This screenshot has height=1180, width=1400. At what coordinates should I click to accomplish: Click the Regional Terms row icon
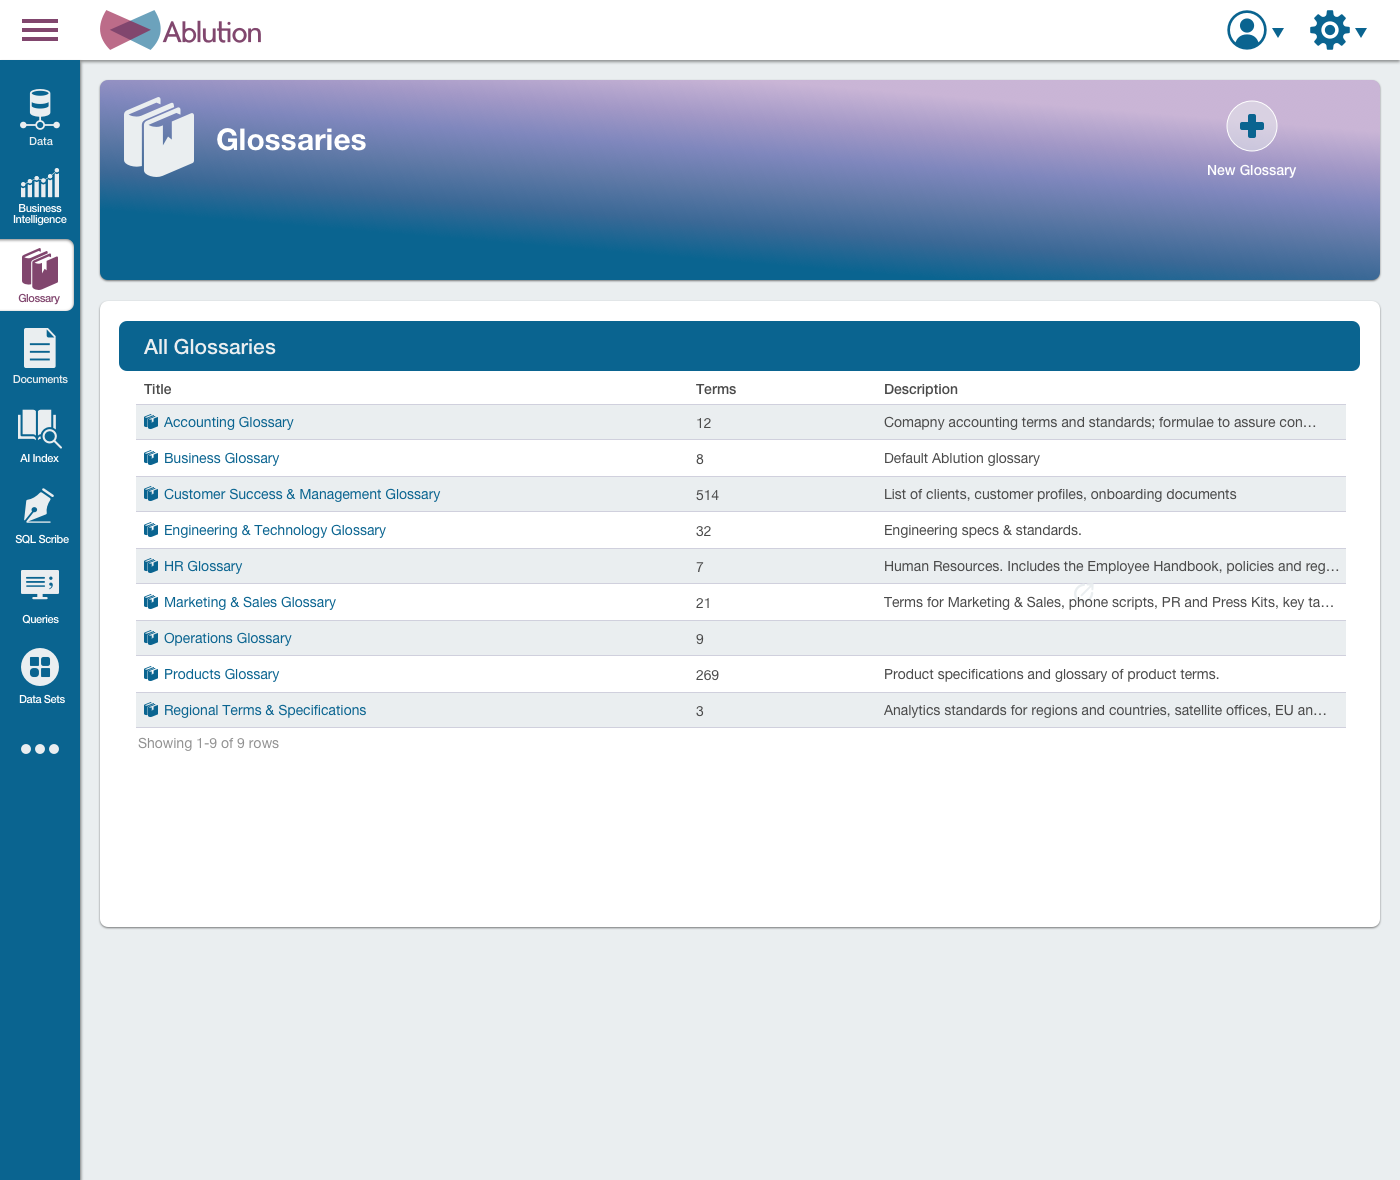(151, 710)
